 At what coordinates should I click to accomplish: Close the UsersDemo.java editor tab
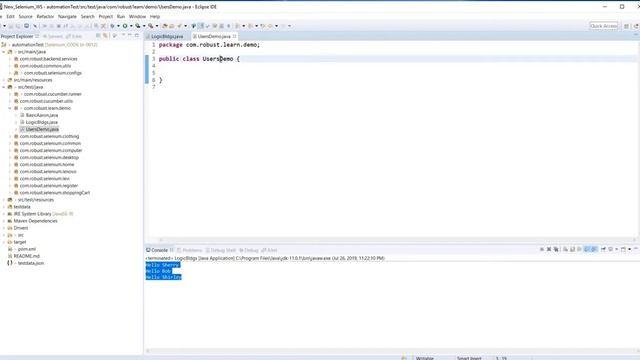[x=234, y=36]
